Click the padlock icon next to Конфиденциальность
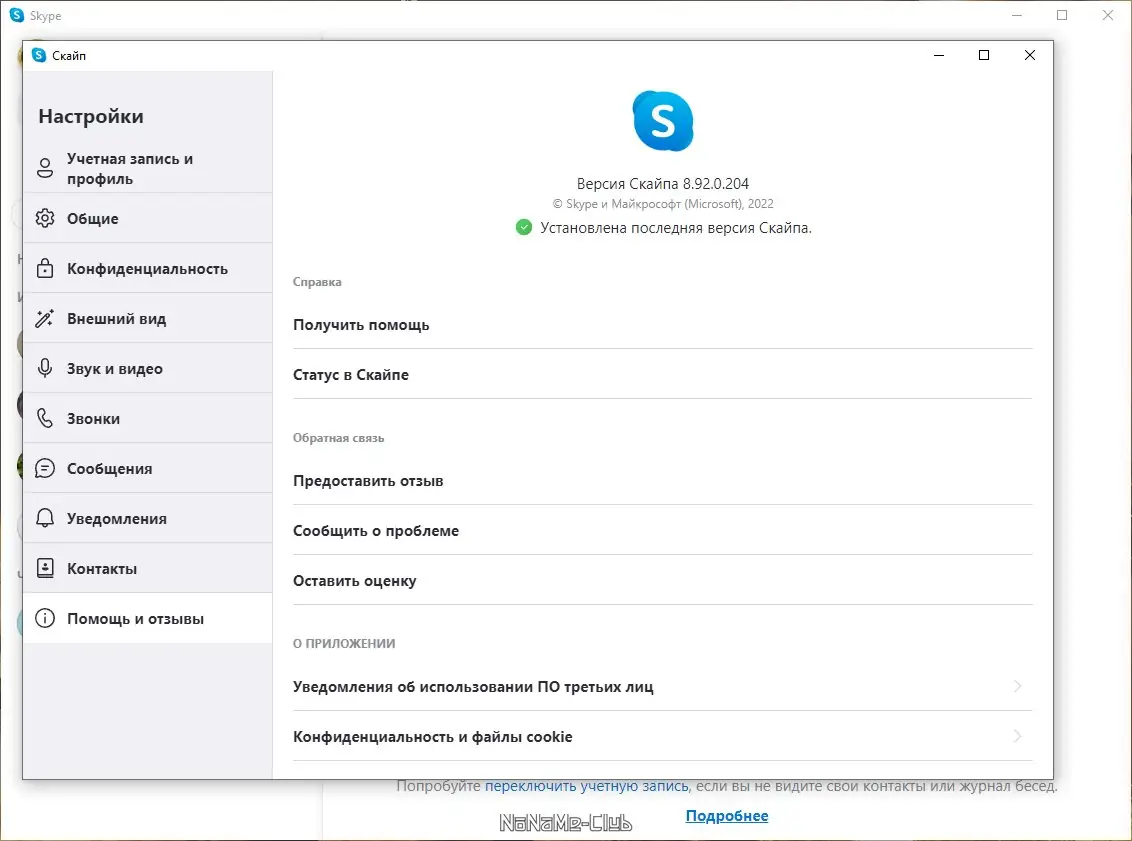 (45, 268)
